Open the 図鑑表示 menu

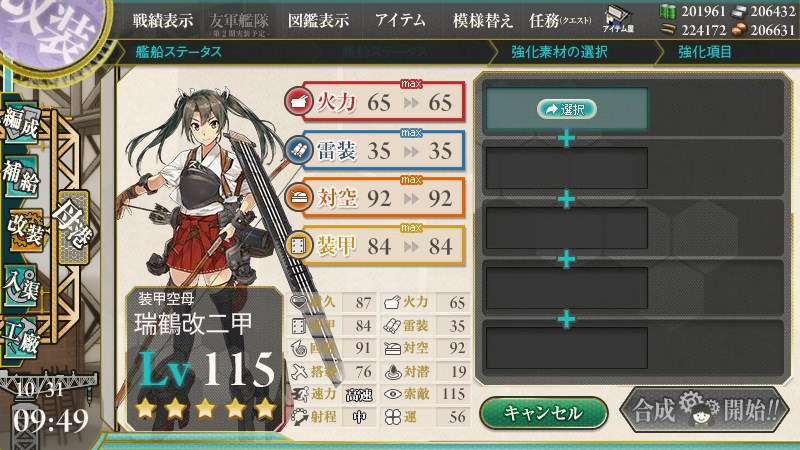pyautogui.click(x=318, y=20)
